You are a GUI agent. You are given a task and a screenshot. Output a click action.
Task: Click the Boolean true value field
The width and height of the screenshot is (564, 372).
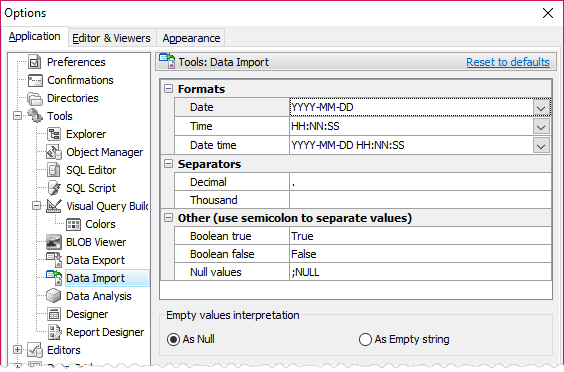coord(420,236)
